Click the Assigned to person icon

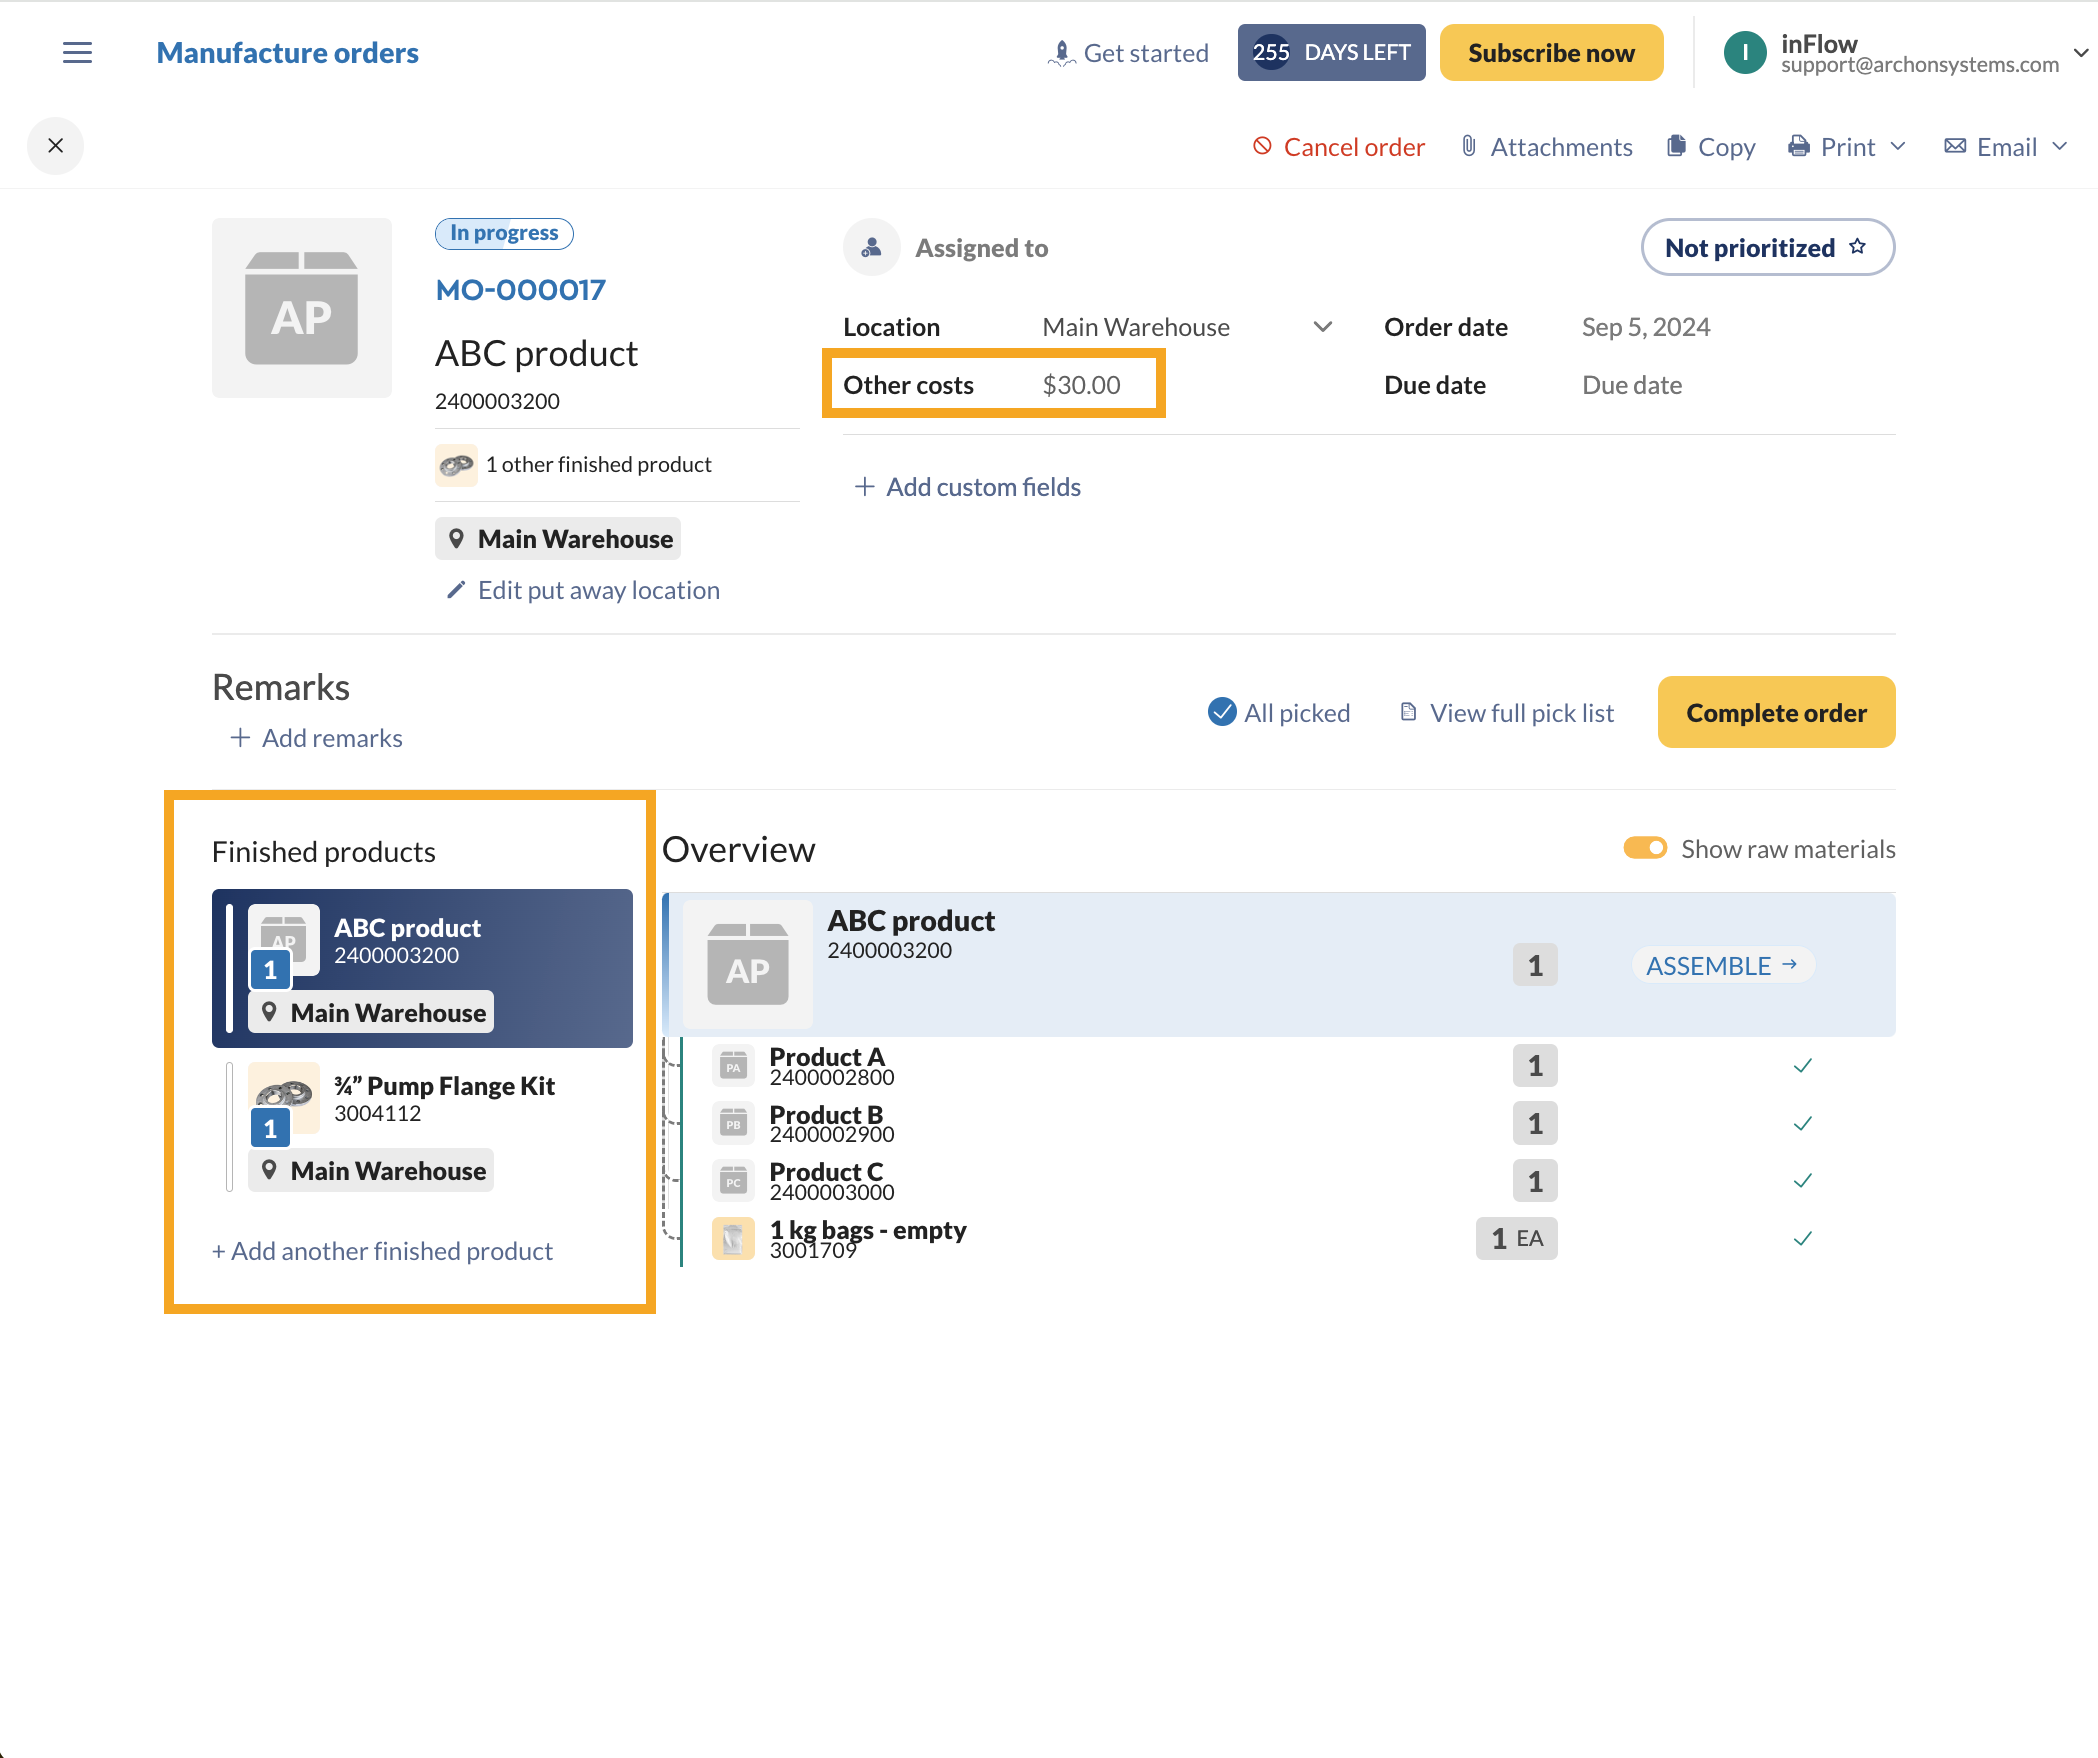[x=871, y=248]
